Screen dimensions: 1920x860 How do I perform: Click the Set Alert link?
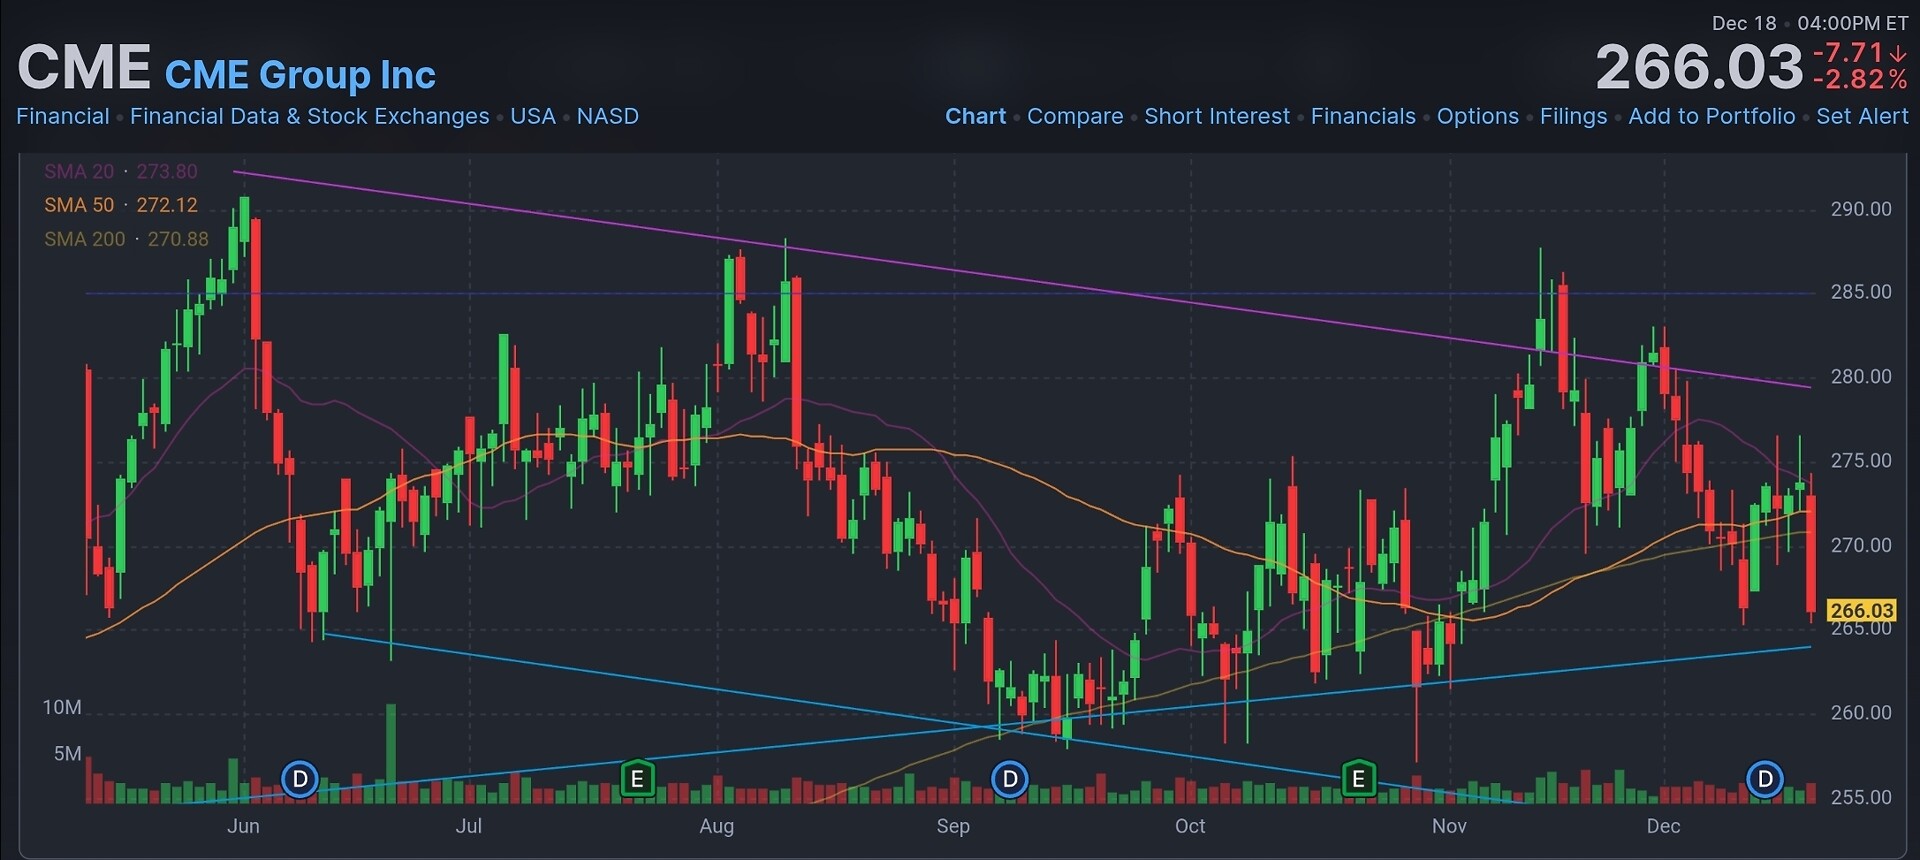point(1862,116)
